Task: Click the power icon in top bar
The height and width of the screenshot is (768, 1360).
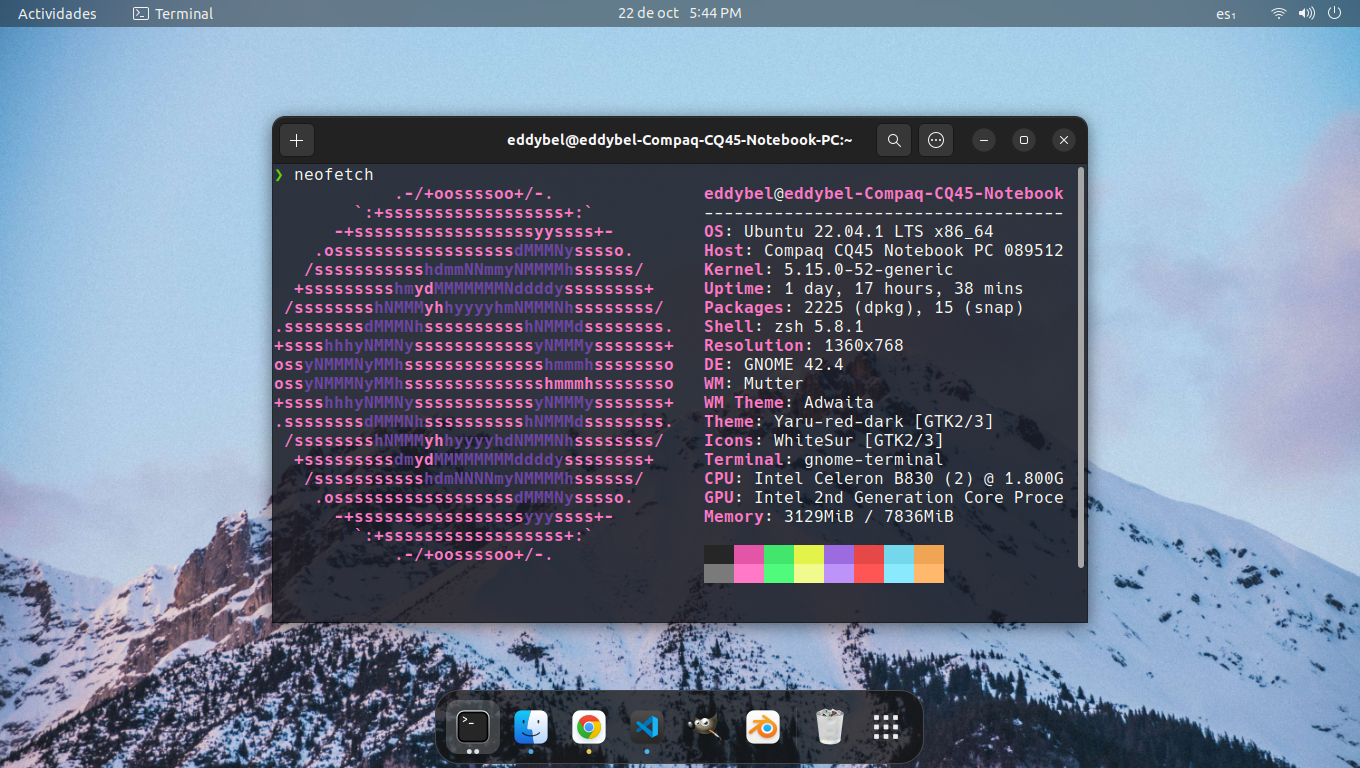Action: tap(1335, 14)
